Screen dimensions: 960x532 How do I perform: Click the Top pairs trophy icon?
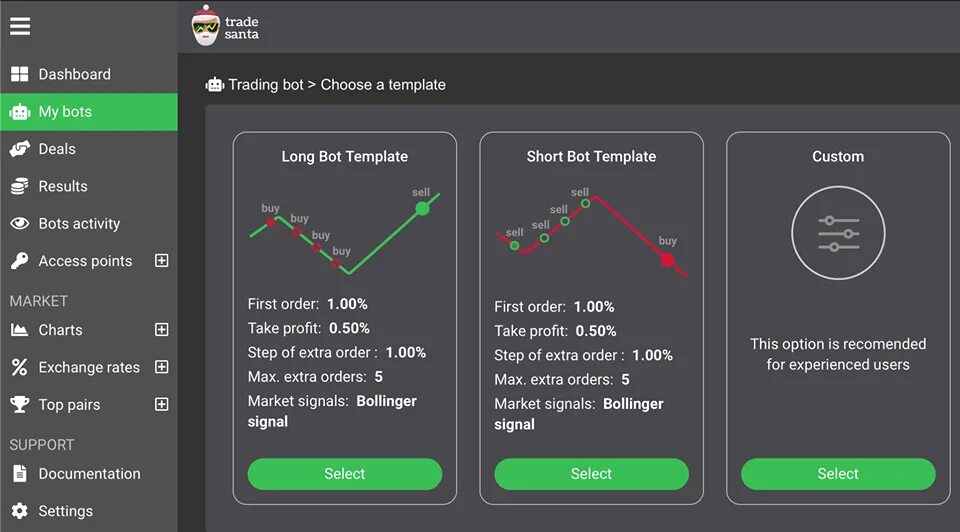point(19,405)
